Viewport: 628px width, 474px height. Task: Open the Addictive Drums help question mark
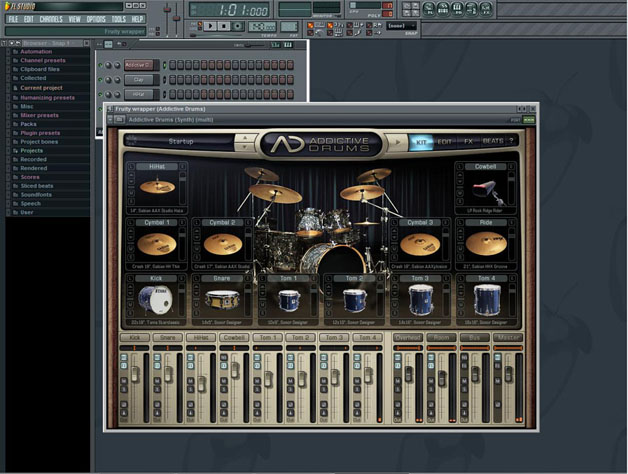click(x=511, y=141)
